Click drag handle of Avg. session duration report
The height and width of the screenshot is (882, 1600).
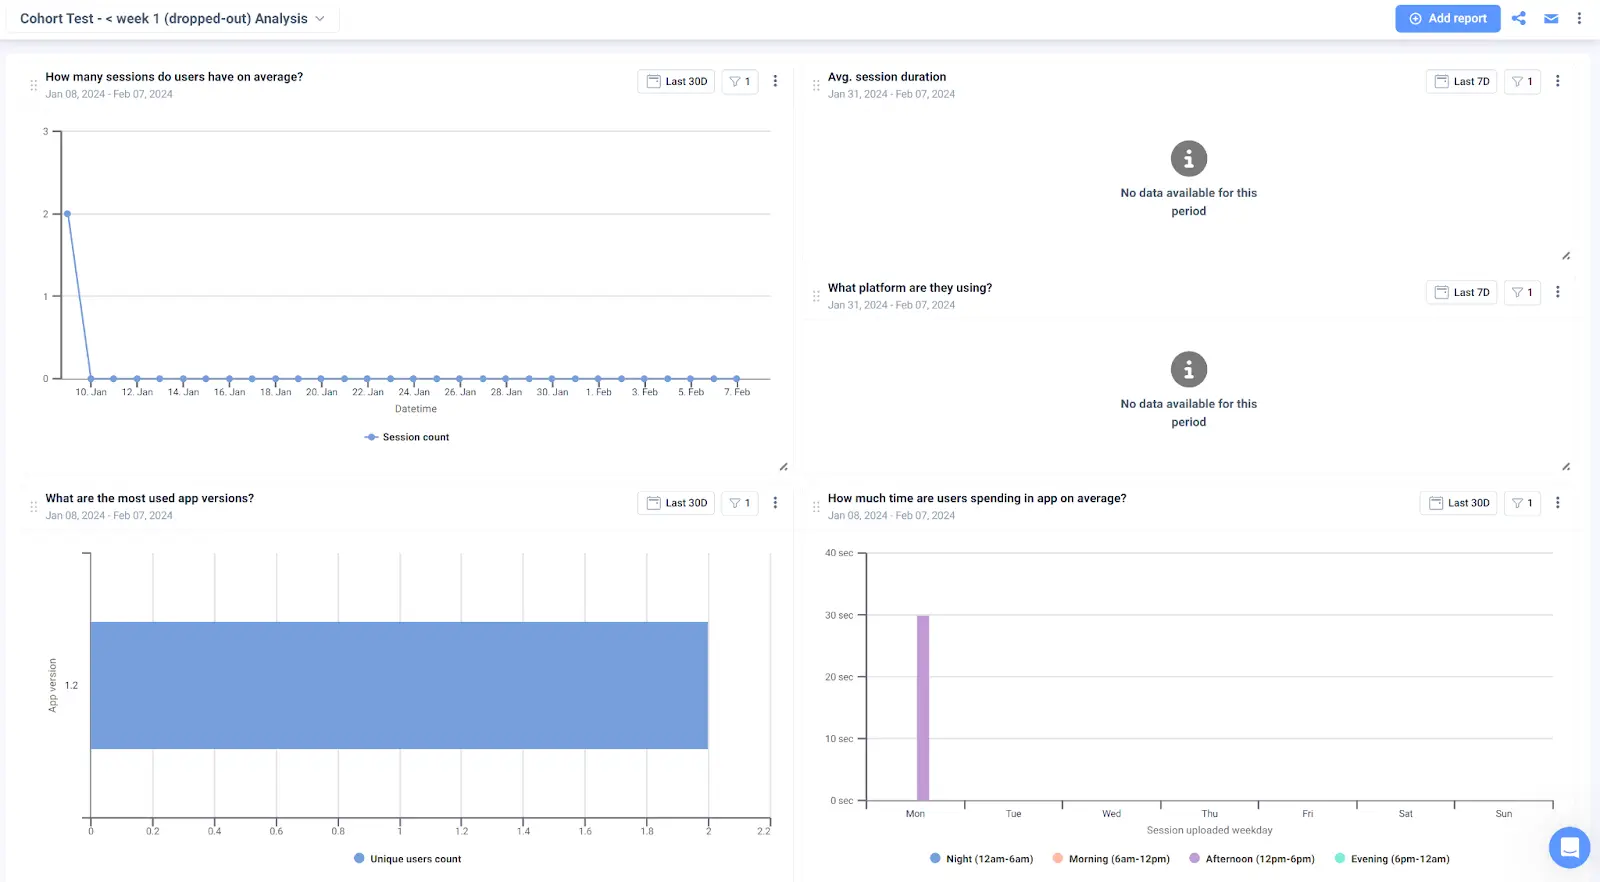816,86
